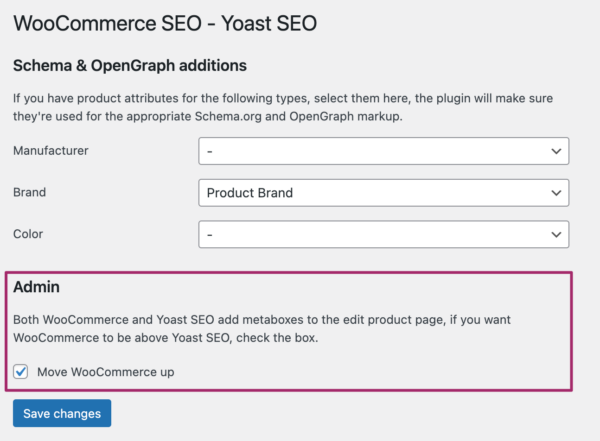Viewport: 600px width, 441px height.
Task: Click the Brand field label
Action: coord(29,192)
